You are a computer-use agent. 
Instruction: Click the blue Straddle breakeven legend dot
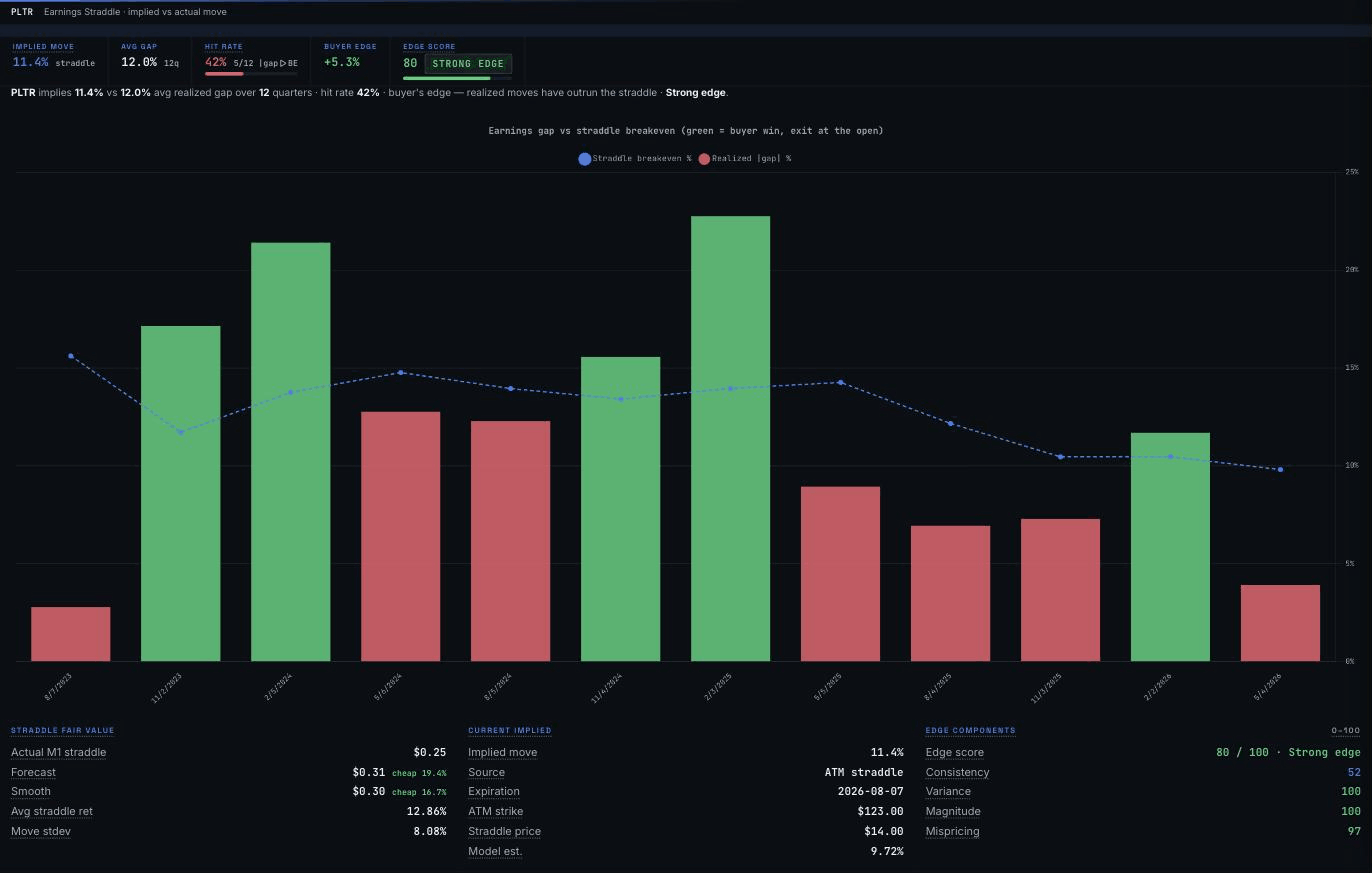click(x=584, y=158)
